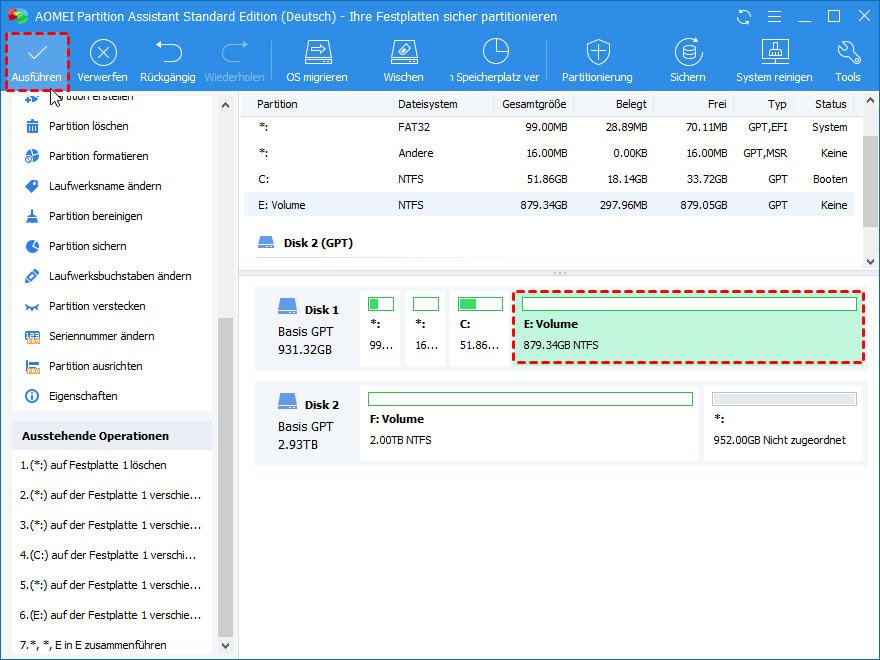Image resolution: width=880 pixels, height=660 pixels.
Task: Open System reinigen cleaner
Action: pyautogui.click(x=775, y=52)
